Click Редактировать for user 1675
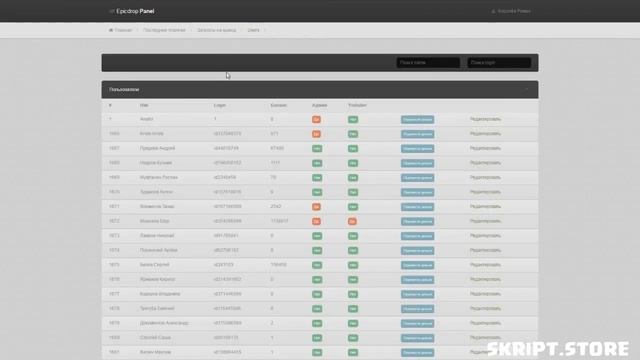The width and height of the screenshot is (640, 360). [485, 265]
